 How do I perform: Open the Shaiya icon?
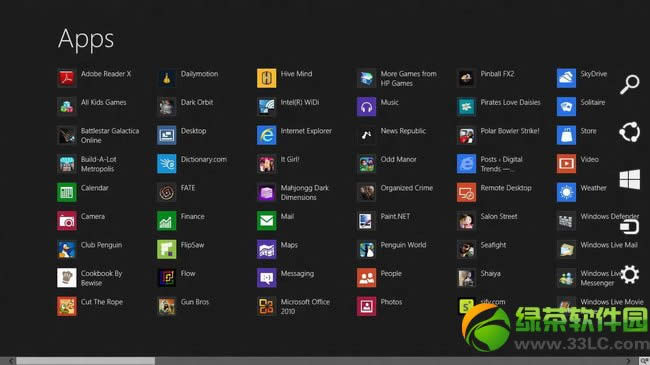click(466, 278)
